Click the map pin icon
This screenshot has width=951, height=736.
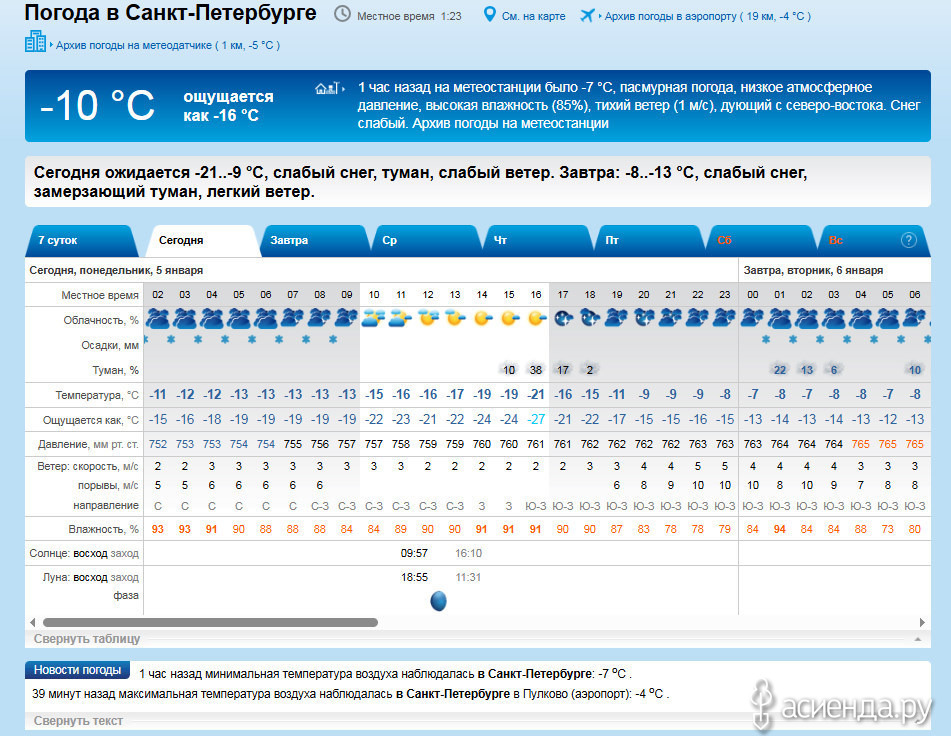489,15
